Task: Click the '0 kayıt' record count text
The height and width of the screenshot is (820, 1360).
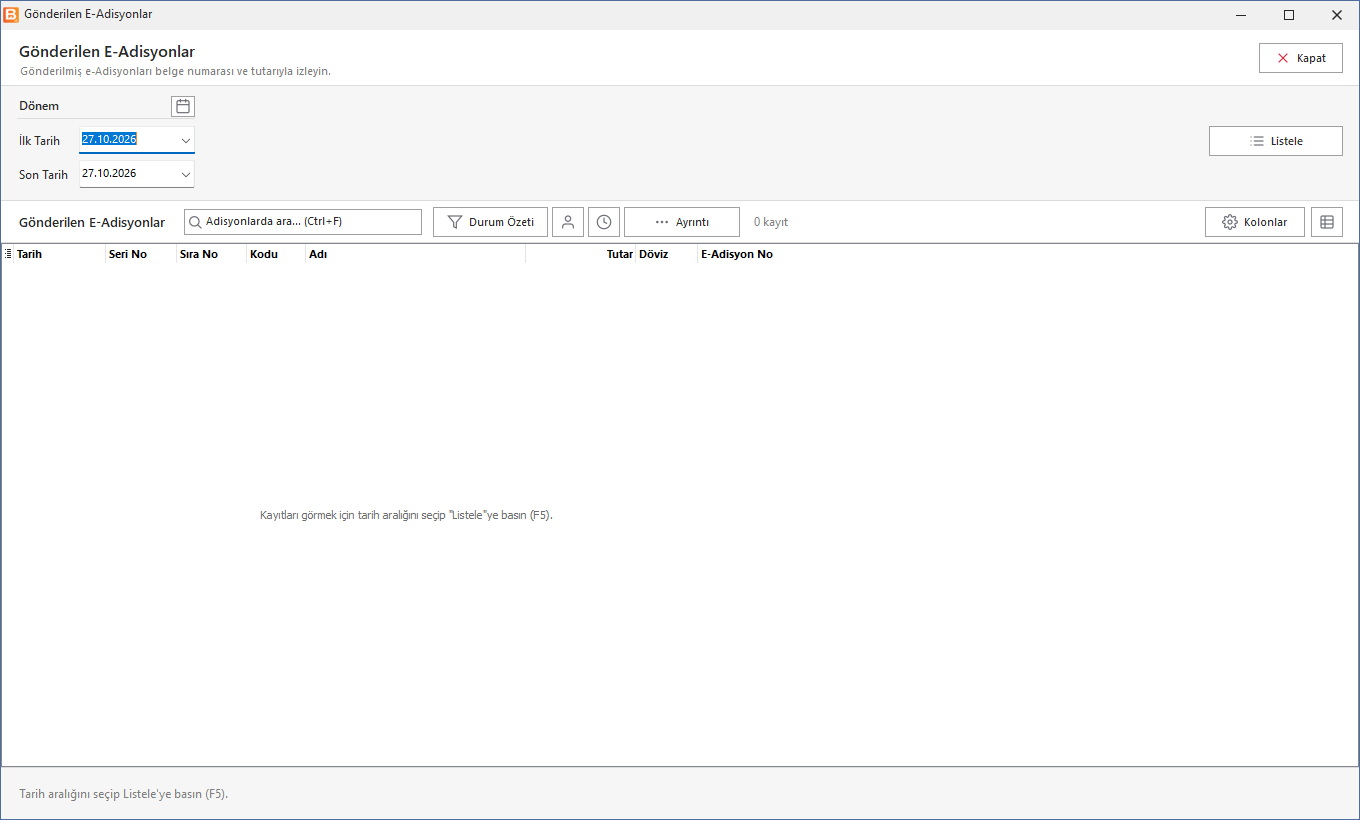Action: tap(771, 222)
